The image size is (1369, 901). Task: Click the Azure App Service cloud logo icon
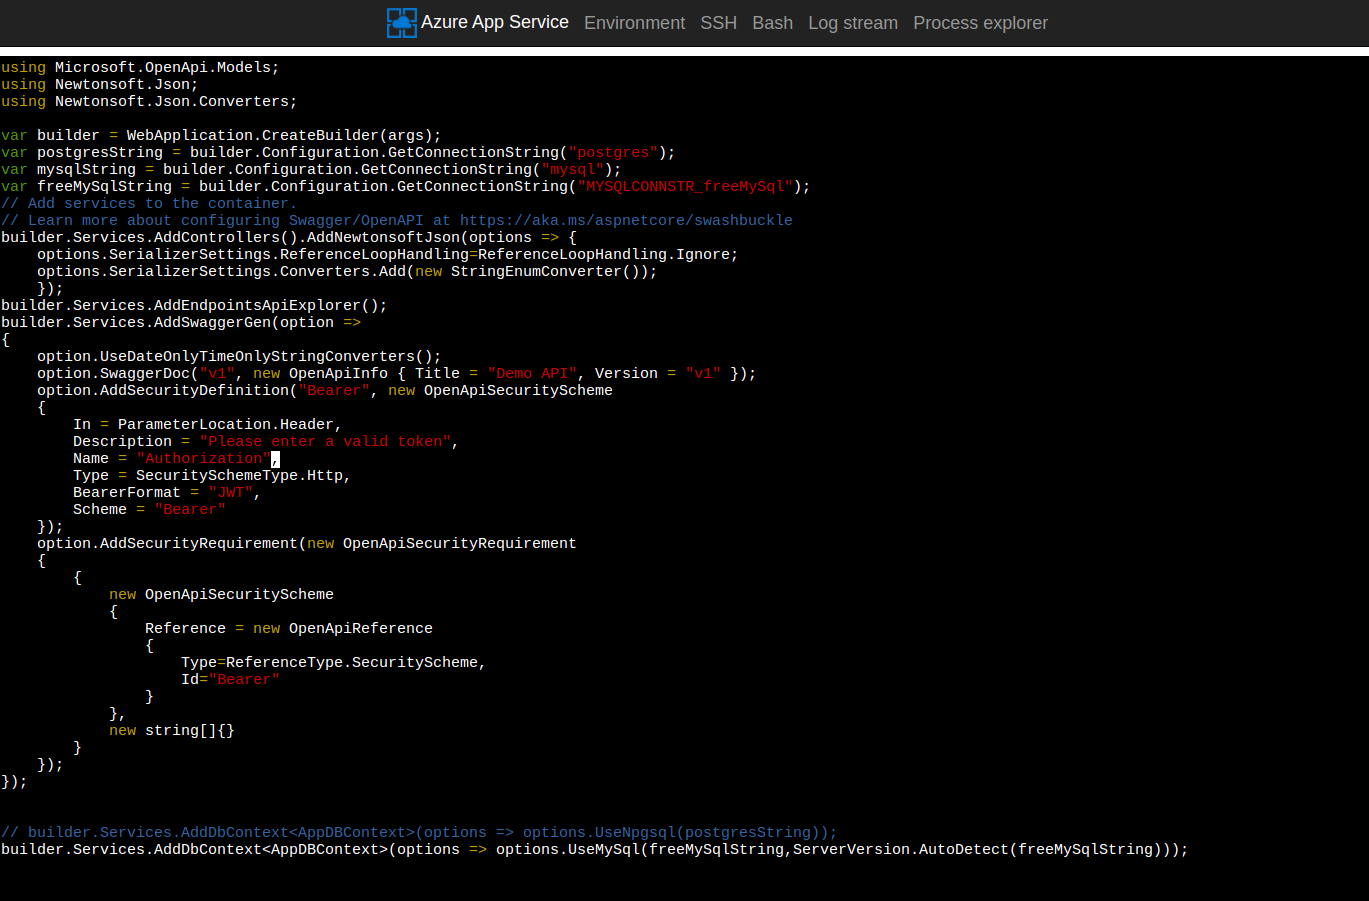click(x=401, y=23)
